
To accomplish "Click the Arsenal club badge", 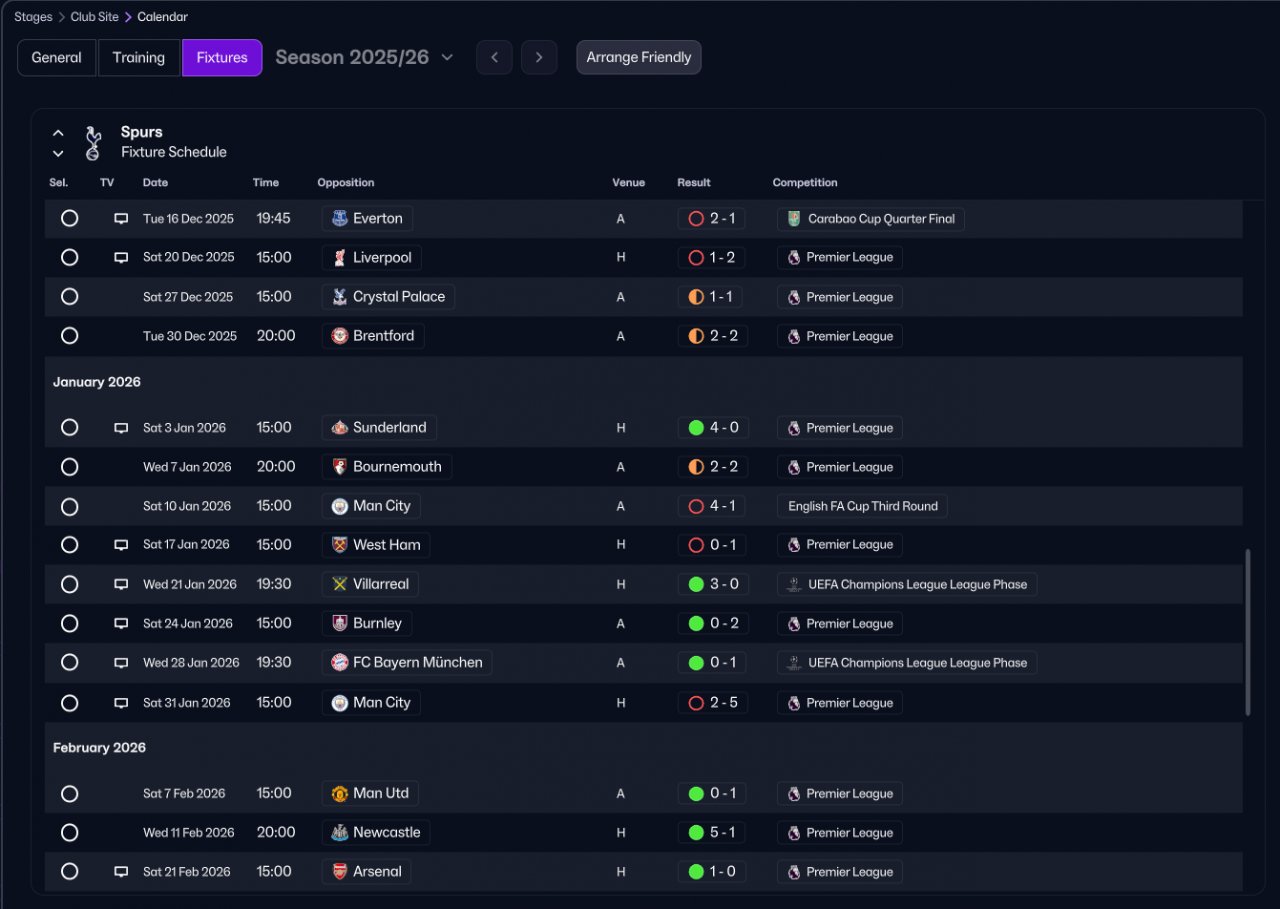I will pos(340,872).
